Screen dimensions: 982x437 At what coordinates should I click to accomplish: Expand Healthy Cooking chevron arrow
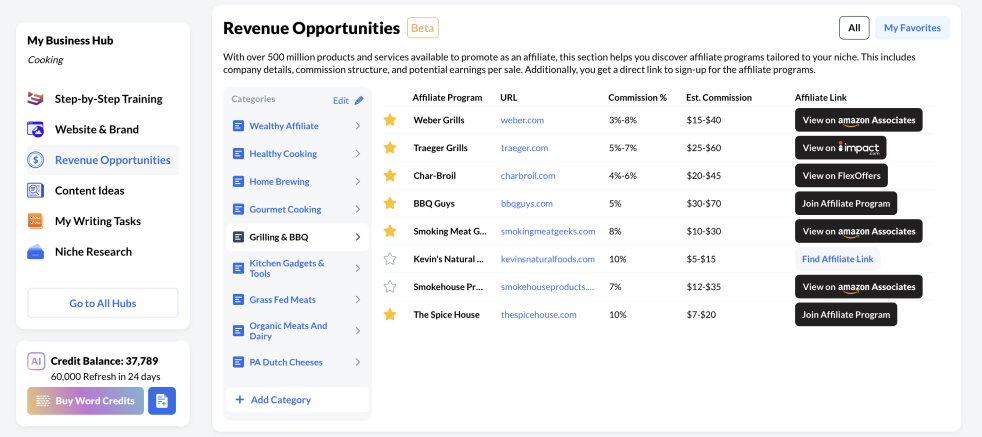[358, 153]
